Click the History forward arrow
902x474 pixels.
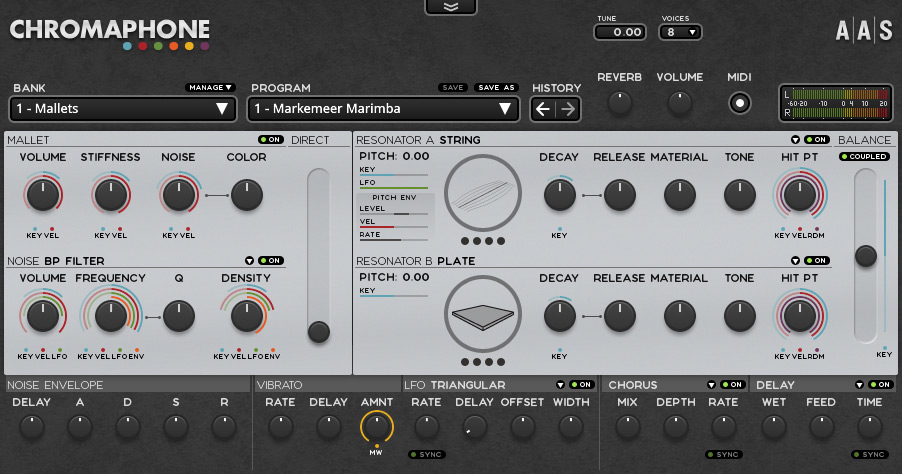[x=567, y=109]
